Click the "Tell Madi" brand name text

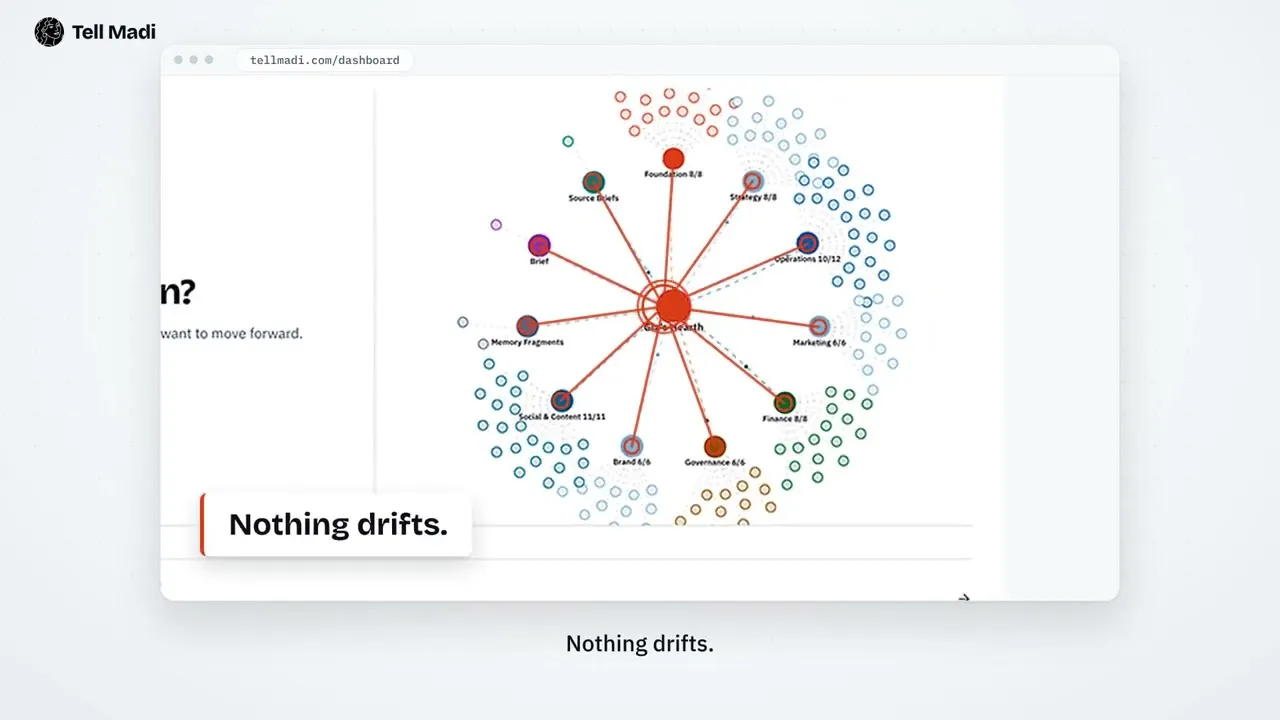114,32
